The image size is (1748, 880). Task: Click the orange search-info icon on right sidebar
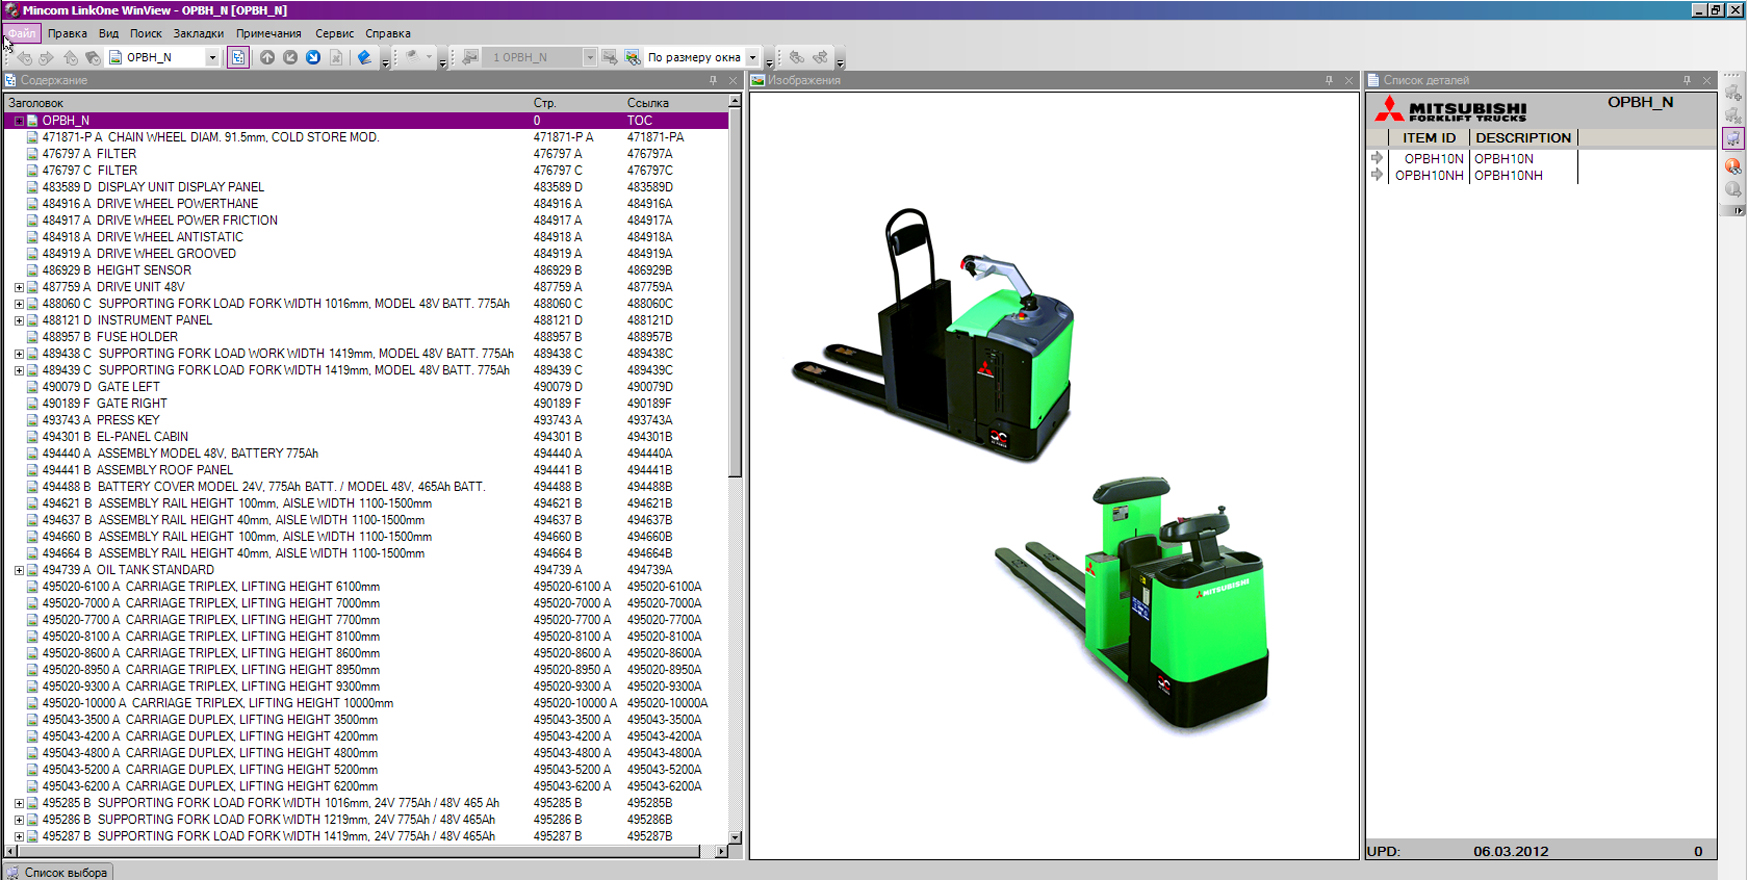point(1733,166)
